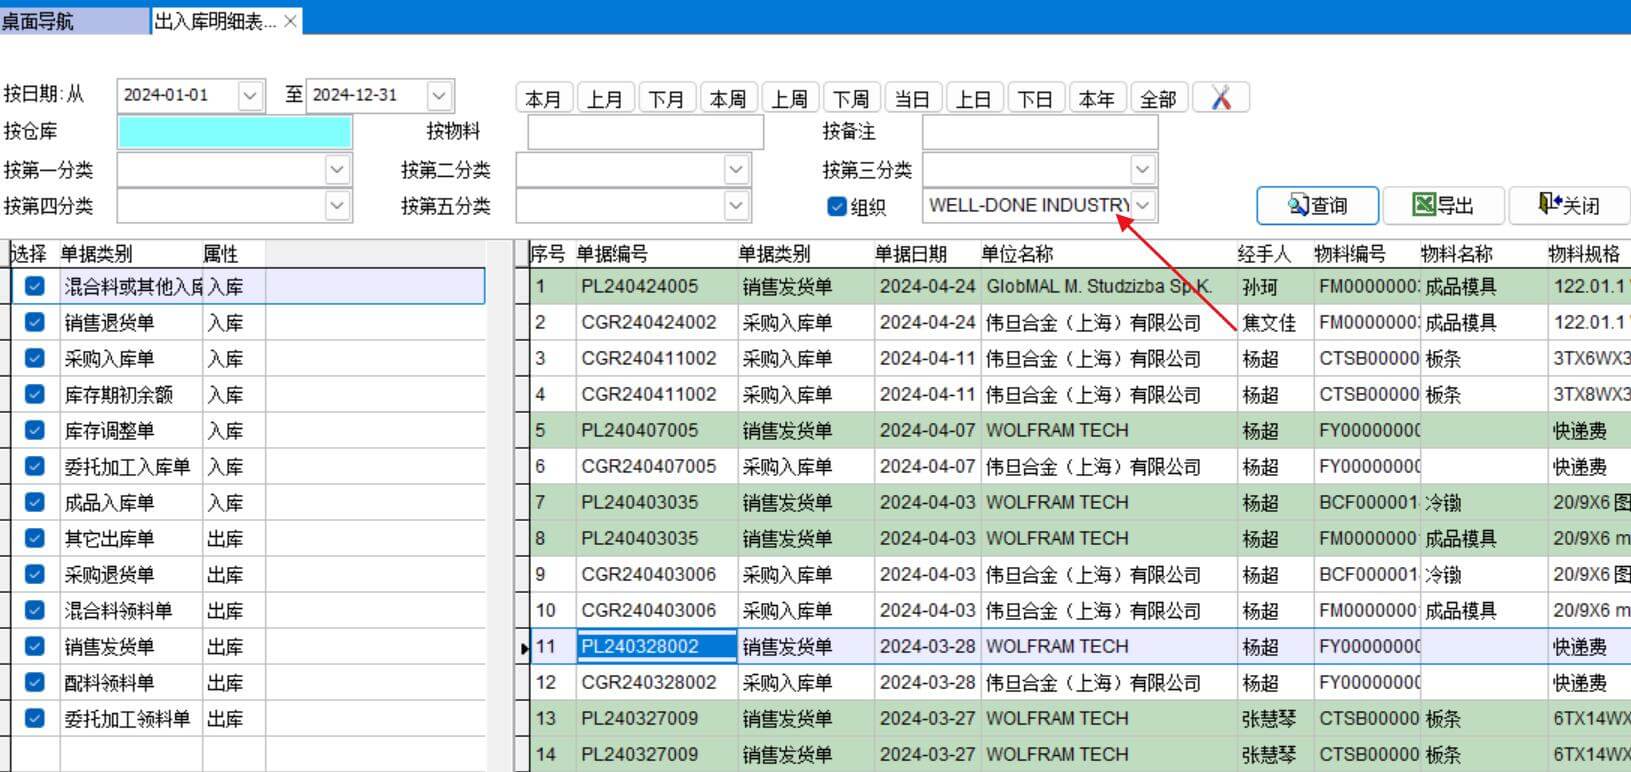Viewport: 1631px width, 772px height.
Task: Close the 出入库明细表 tab
Action: (x=290, y=21)
